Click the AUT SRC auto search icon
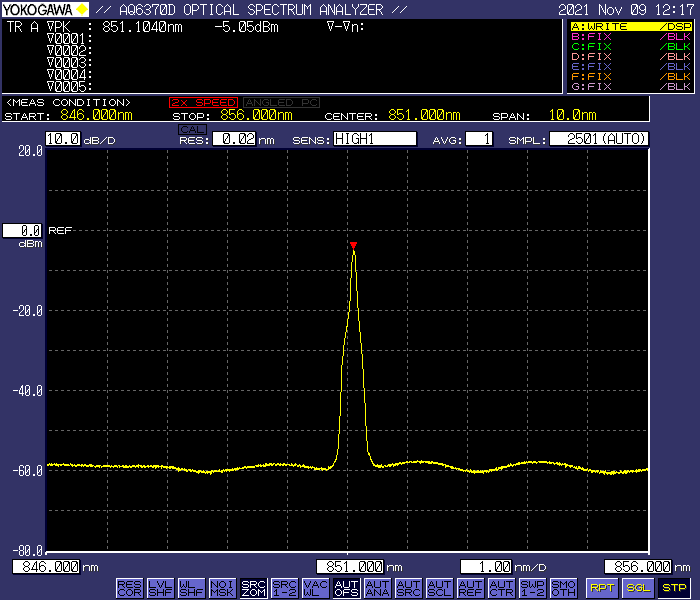Viewport: 700px width, 600px height. (408, 588)
